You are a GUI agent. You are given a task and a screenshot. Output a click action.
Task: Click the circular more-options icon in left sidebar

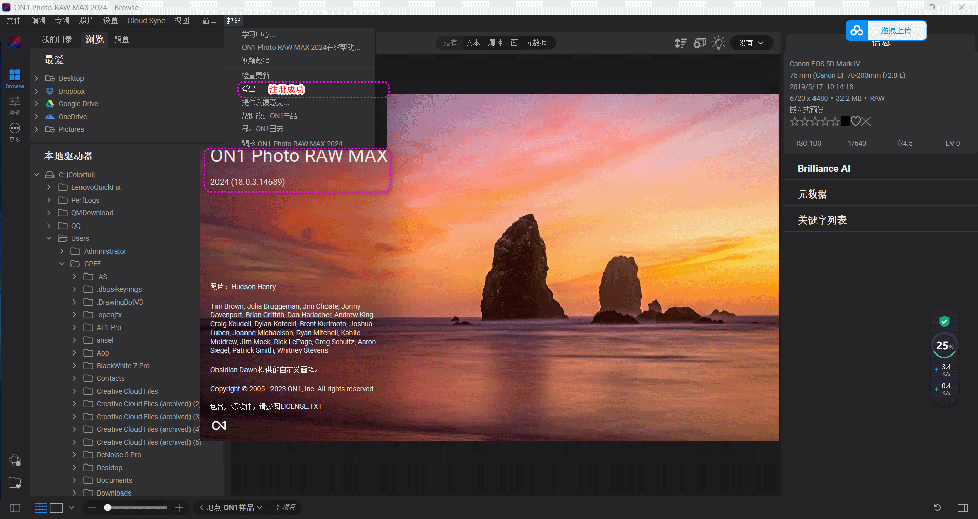click(14, 130)
